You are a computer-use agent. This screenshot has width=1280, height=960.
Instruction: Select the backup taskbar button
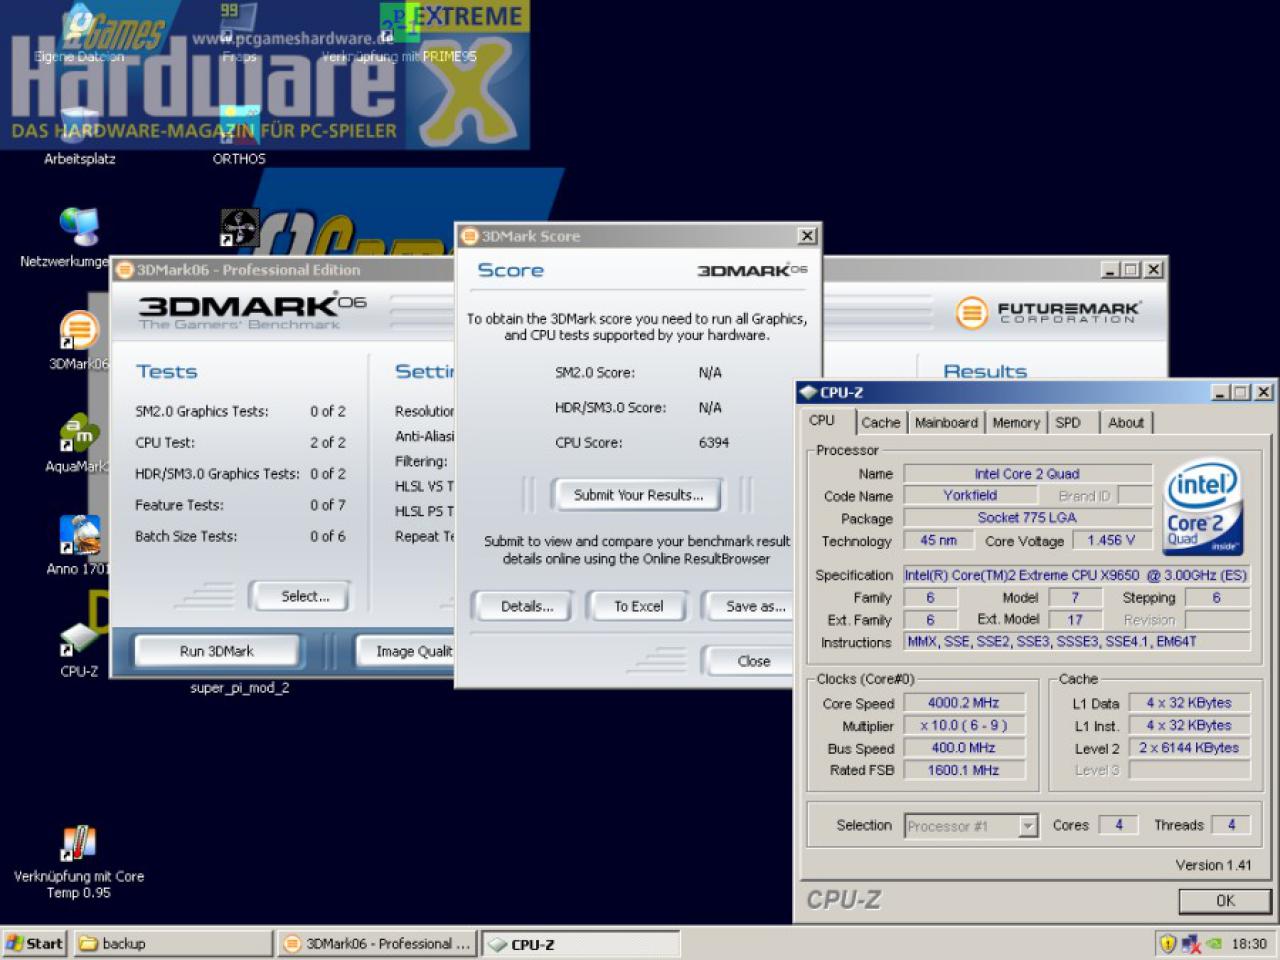click(x=172, y=943)
